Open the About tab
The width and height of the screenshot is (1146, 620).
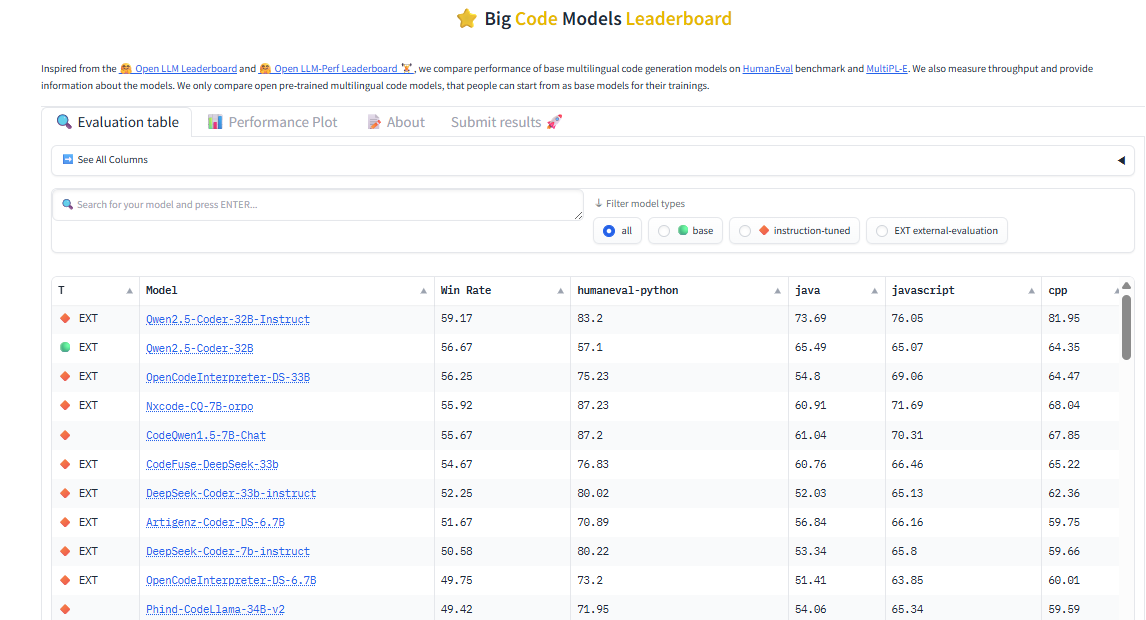point(395,122)
